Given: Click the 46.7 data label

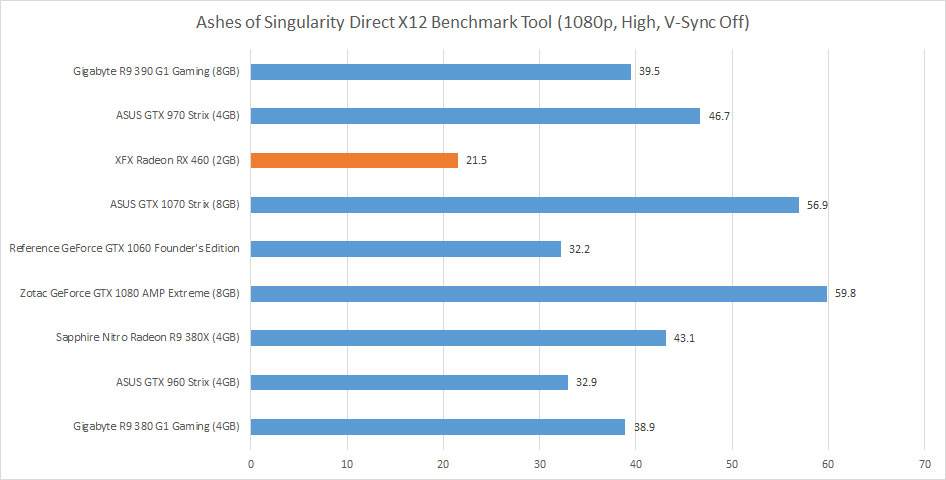Looking at the screenshot, I should [x=719, y=116].
